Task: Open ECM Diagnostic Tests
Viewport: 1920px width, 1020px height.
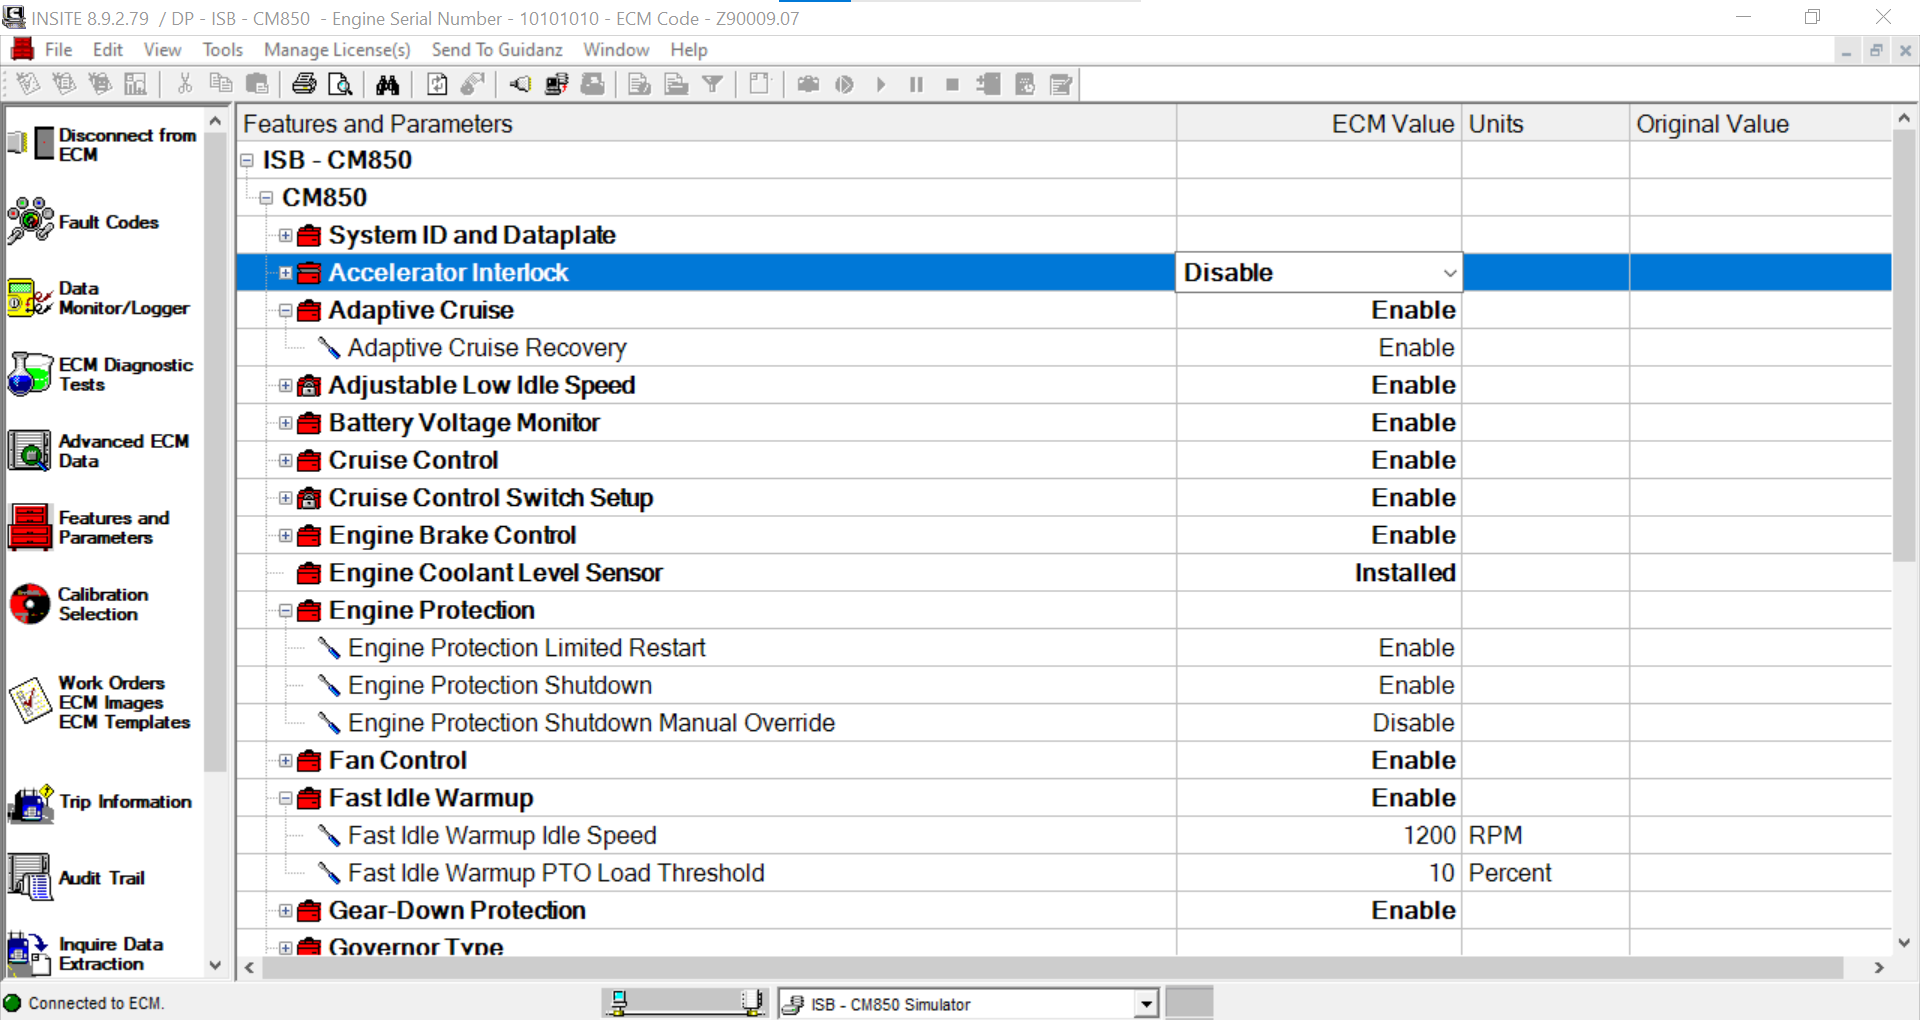Action: [100, 374]
